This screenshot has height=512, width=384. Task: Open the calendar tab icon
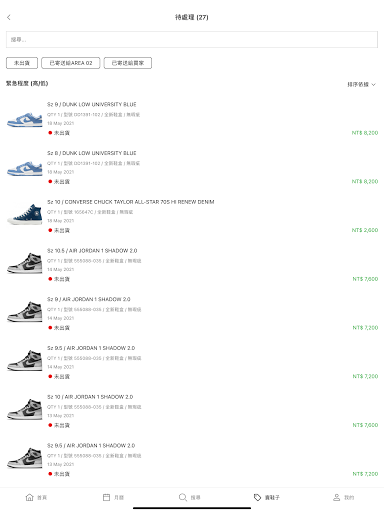pyautogui.click(x=106, y=497)
